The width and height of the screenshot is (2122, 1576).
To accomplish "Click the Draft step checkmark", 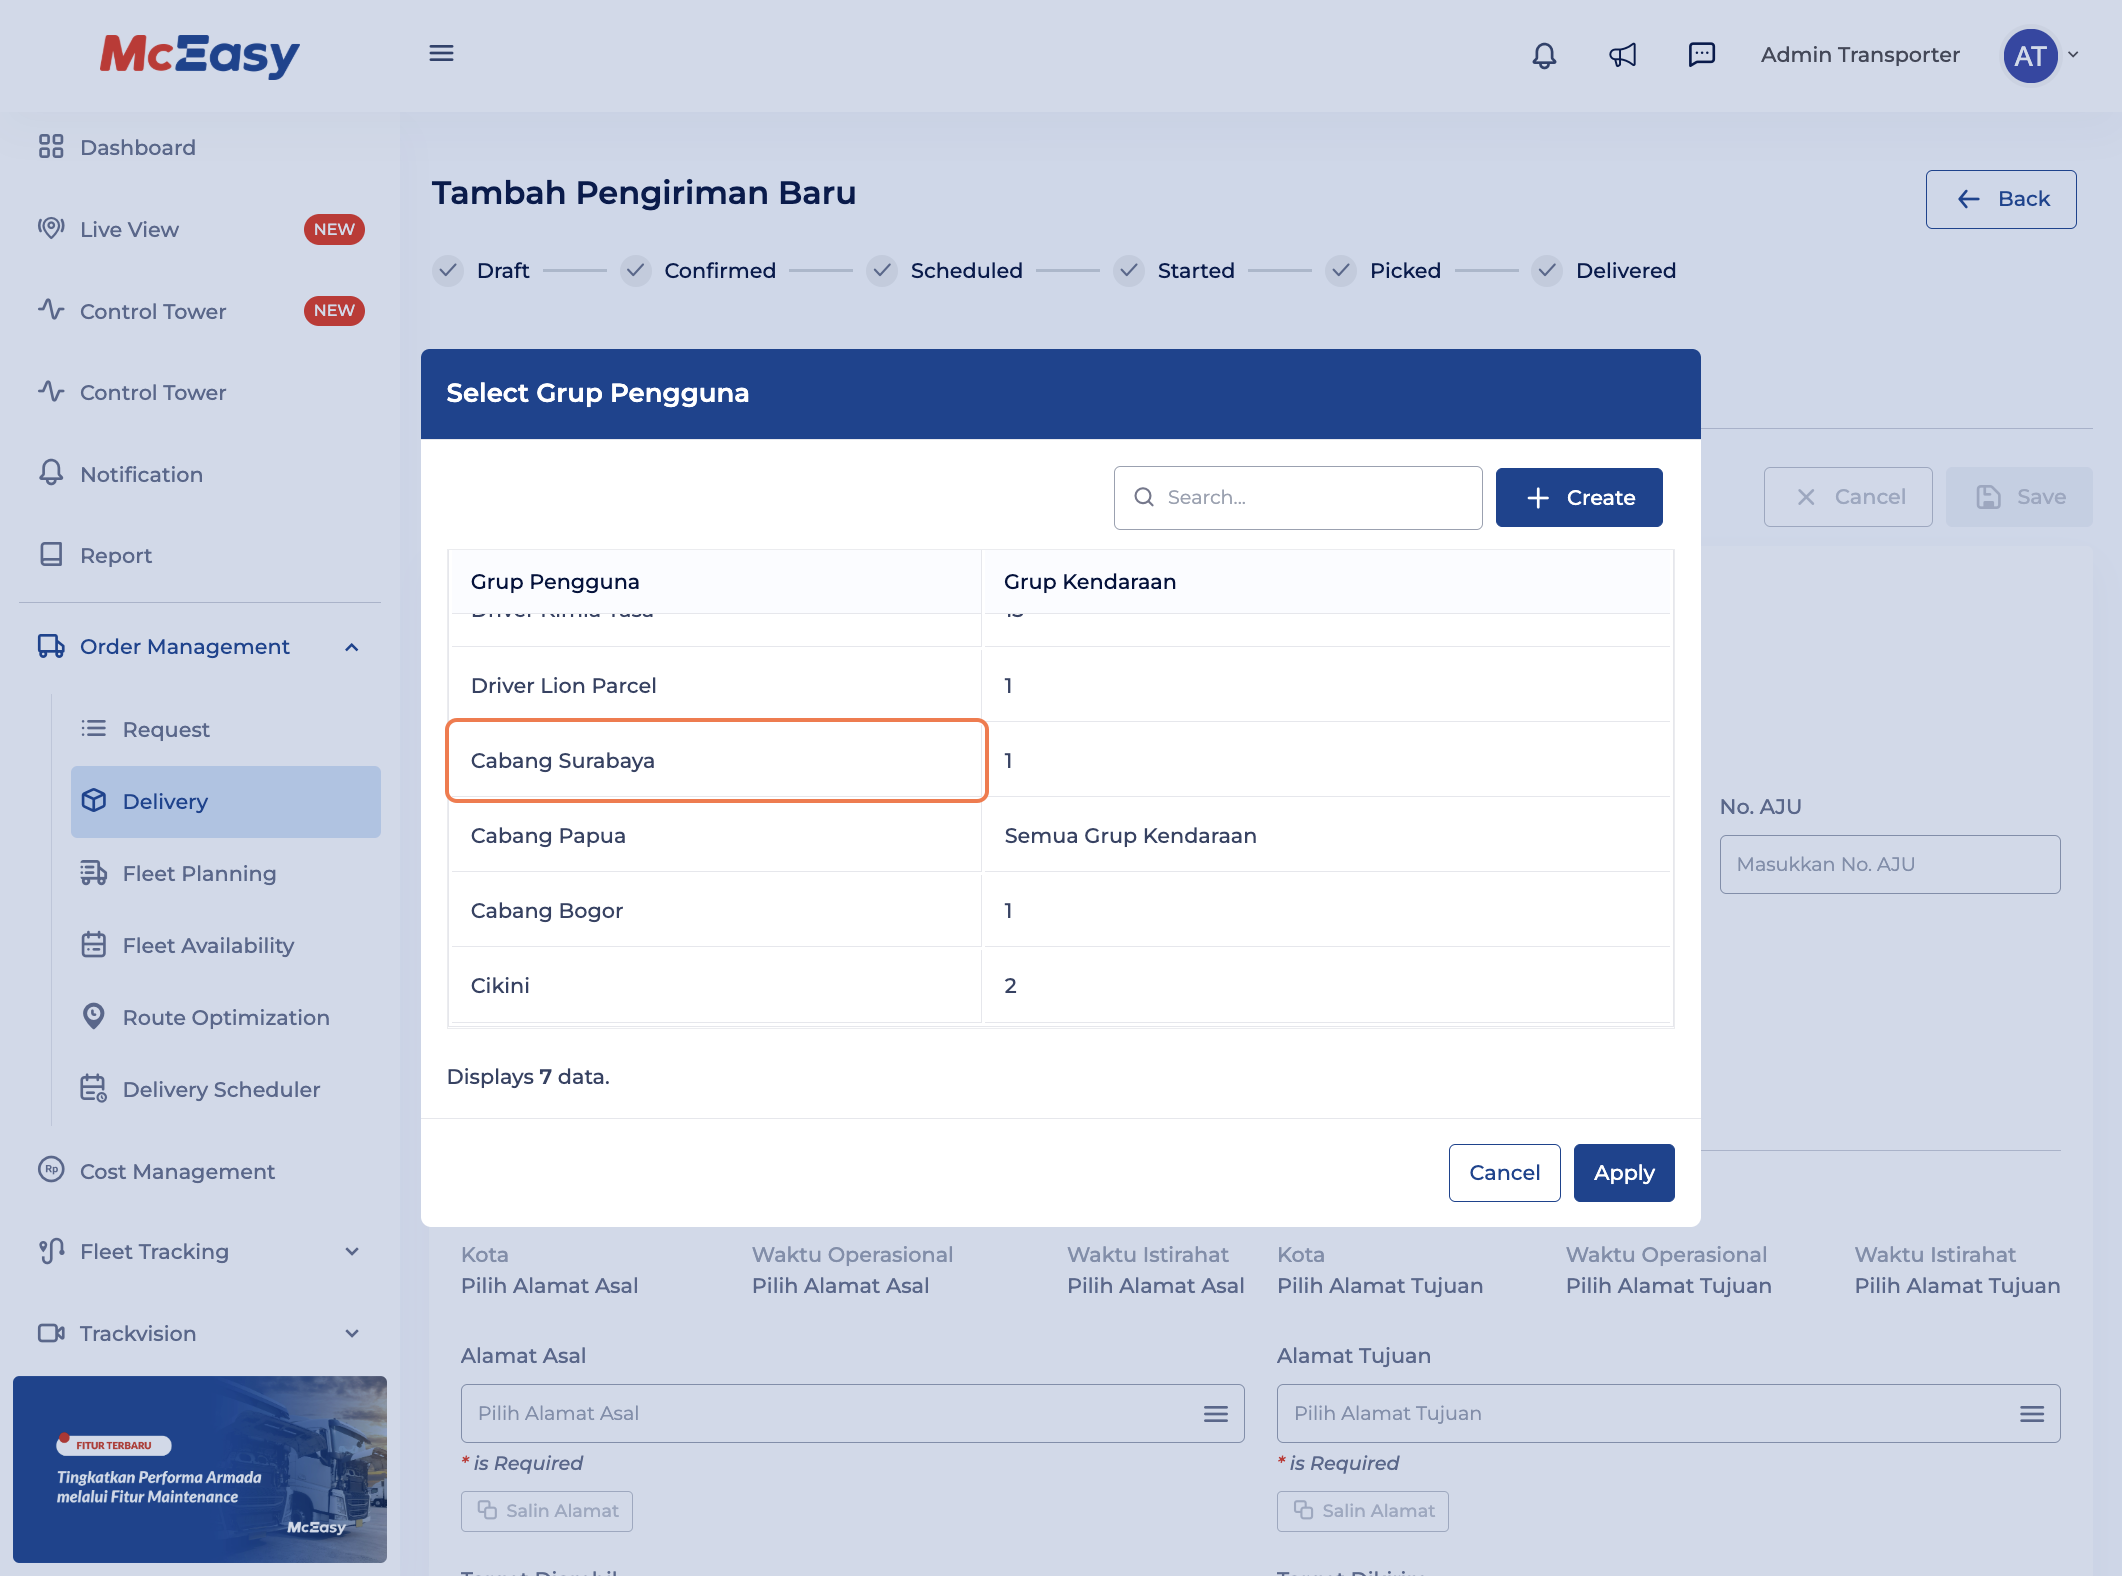I will (448, 270).
